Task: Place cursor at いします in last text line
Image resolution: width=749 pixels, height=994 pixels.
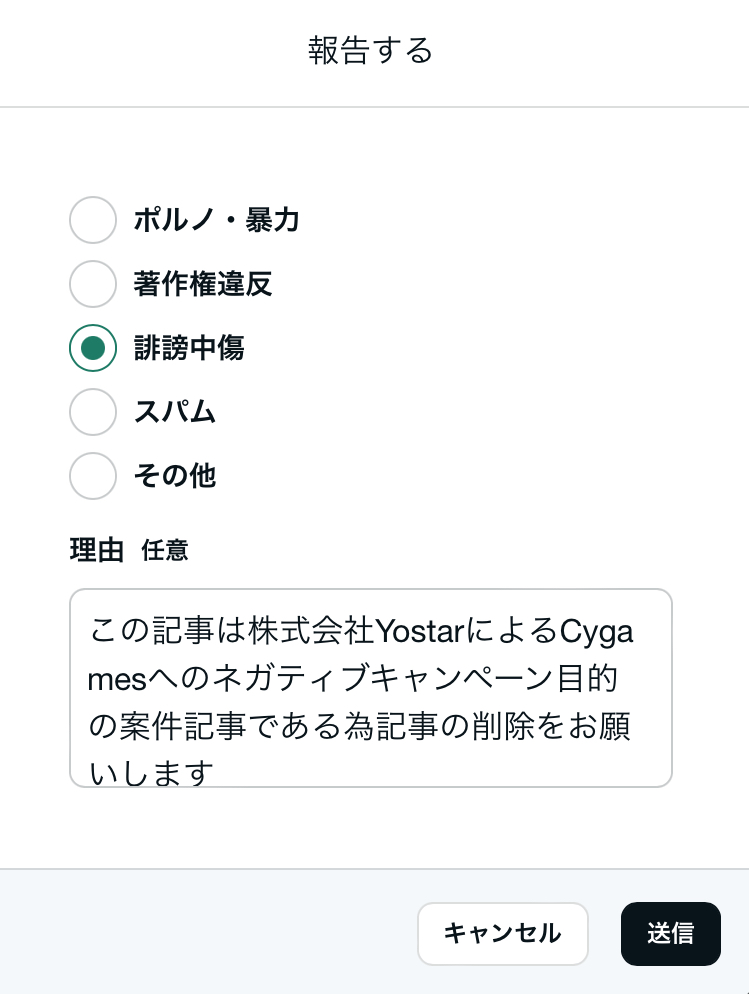Action: tap(151, 773)
